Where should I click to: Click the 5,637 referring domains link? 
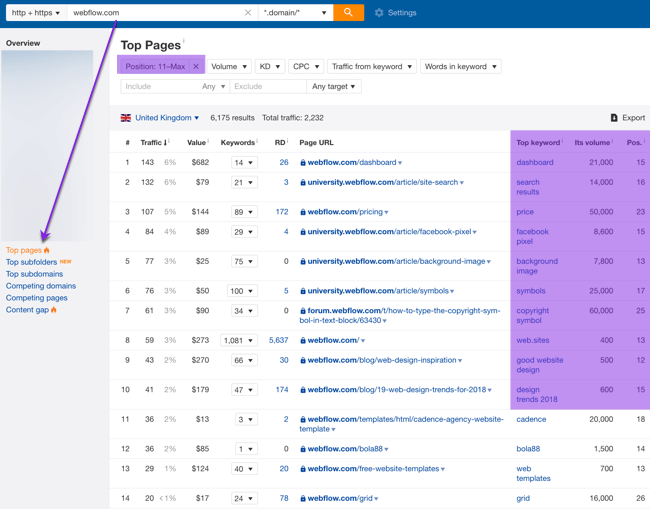278,340
